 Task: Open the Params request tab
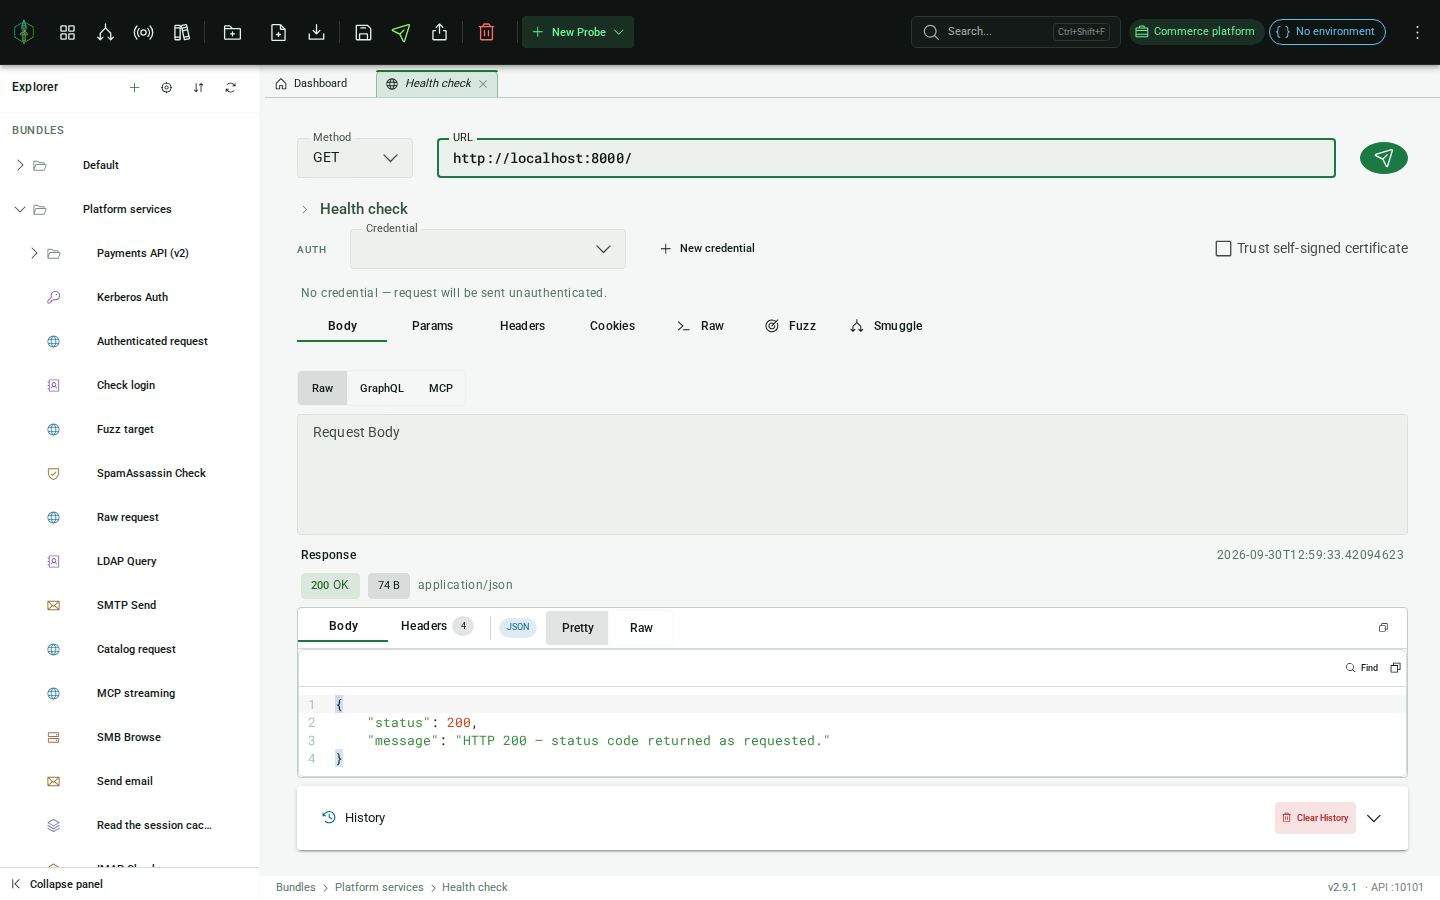pyautogui.click(x=432, y=326)
